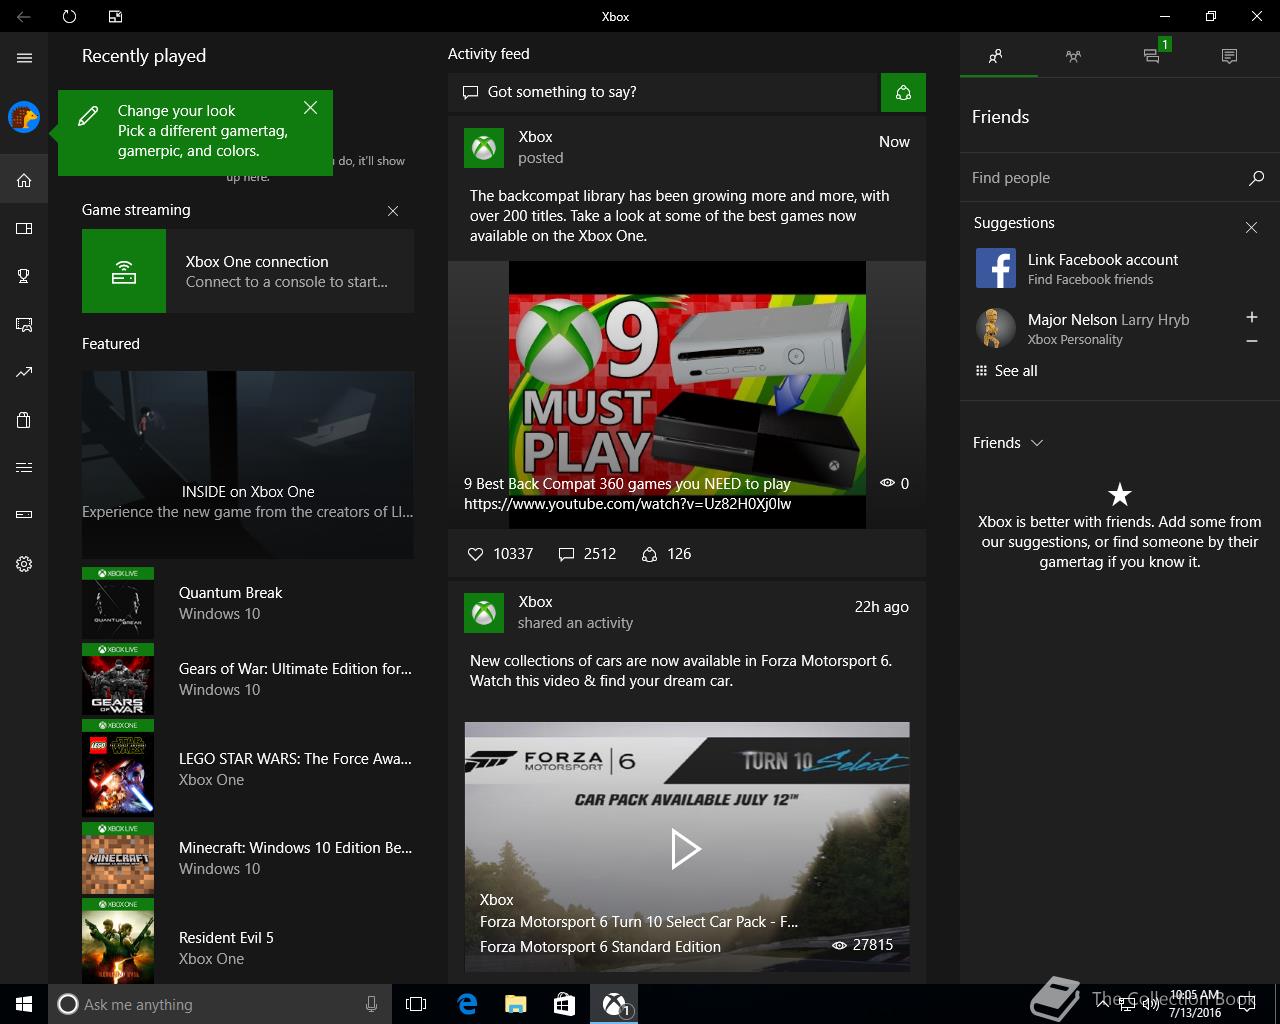Close the Change your look tip

[311, 108]
